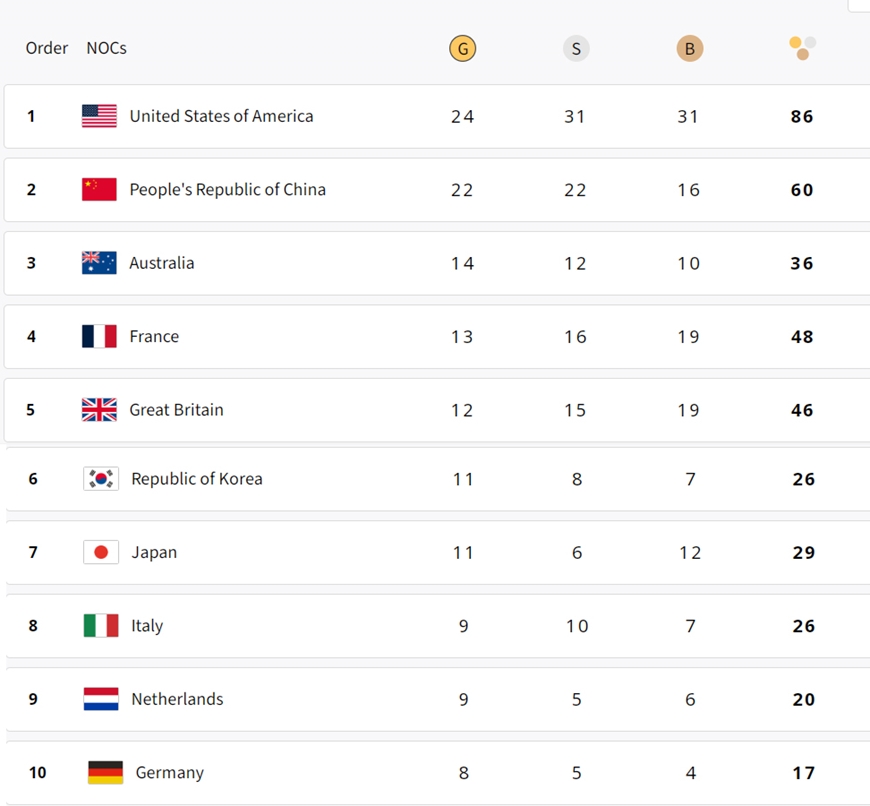The width and height of the screenshot is (870, 806).
Task: Sort by the Order column header
Action: (x=47, y=48)
